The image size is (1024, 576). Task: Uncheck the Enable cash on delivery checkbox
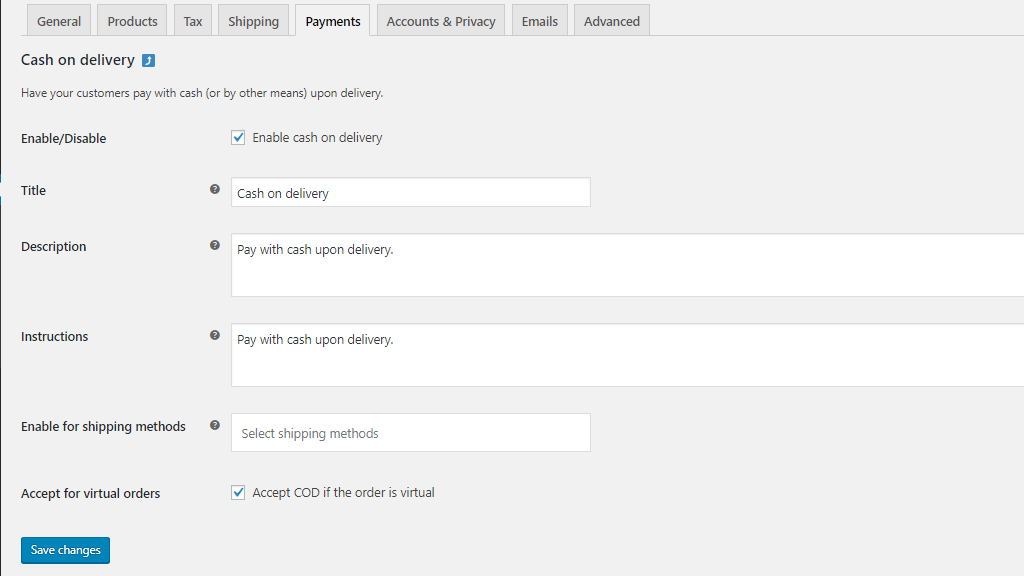(x=238, y=138)
